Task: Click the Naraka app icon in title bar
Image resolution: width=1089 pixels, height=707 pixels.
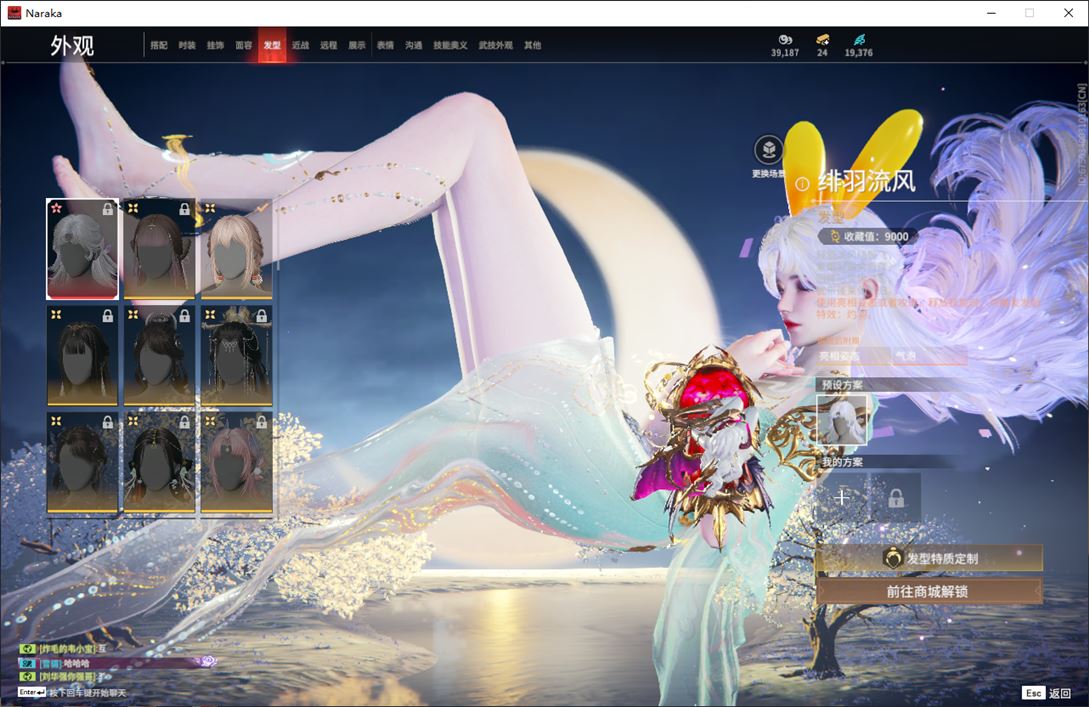Action: tap(14, 13)
